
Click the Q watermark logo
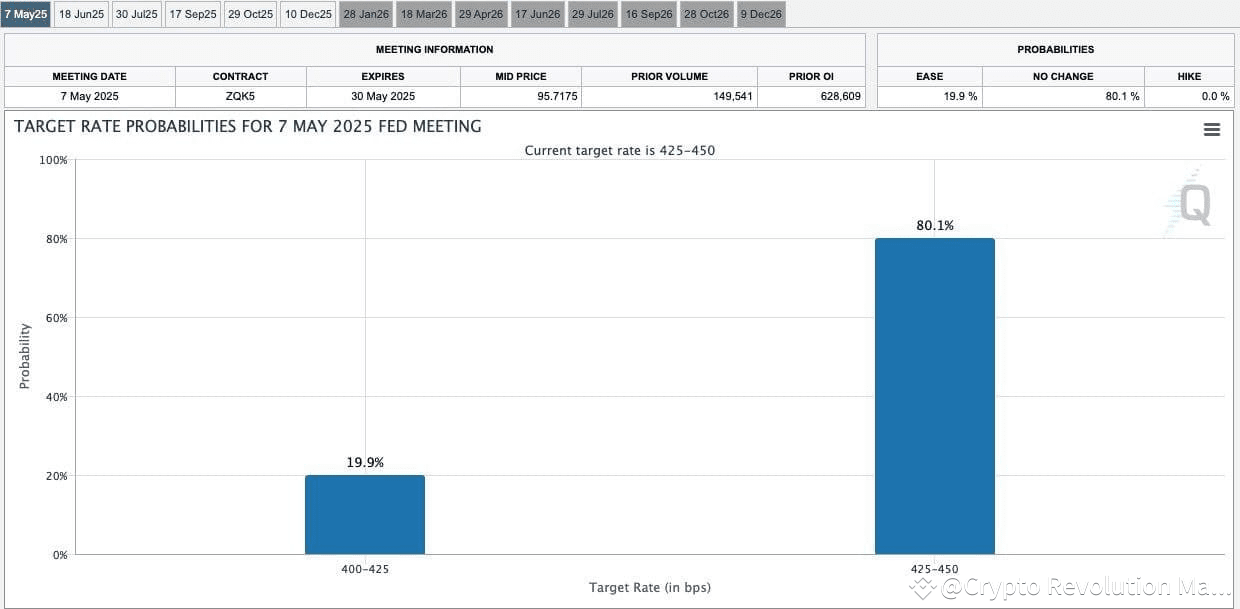pyautogui.click(x=1190, y=203)
